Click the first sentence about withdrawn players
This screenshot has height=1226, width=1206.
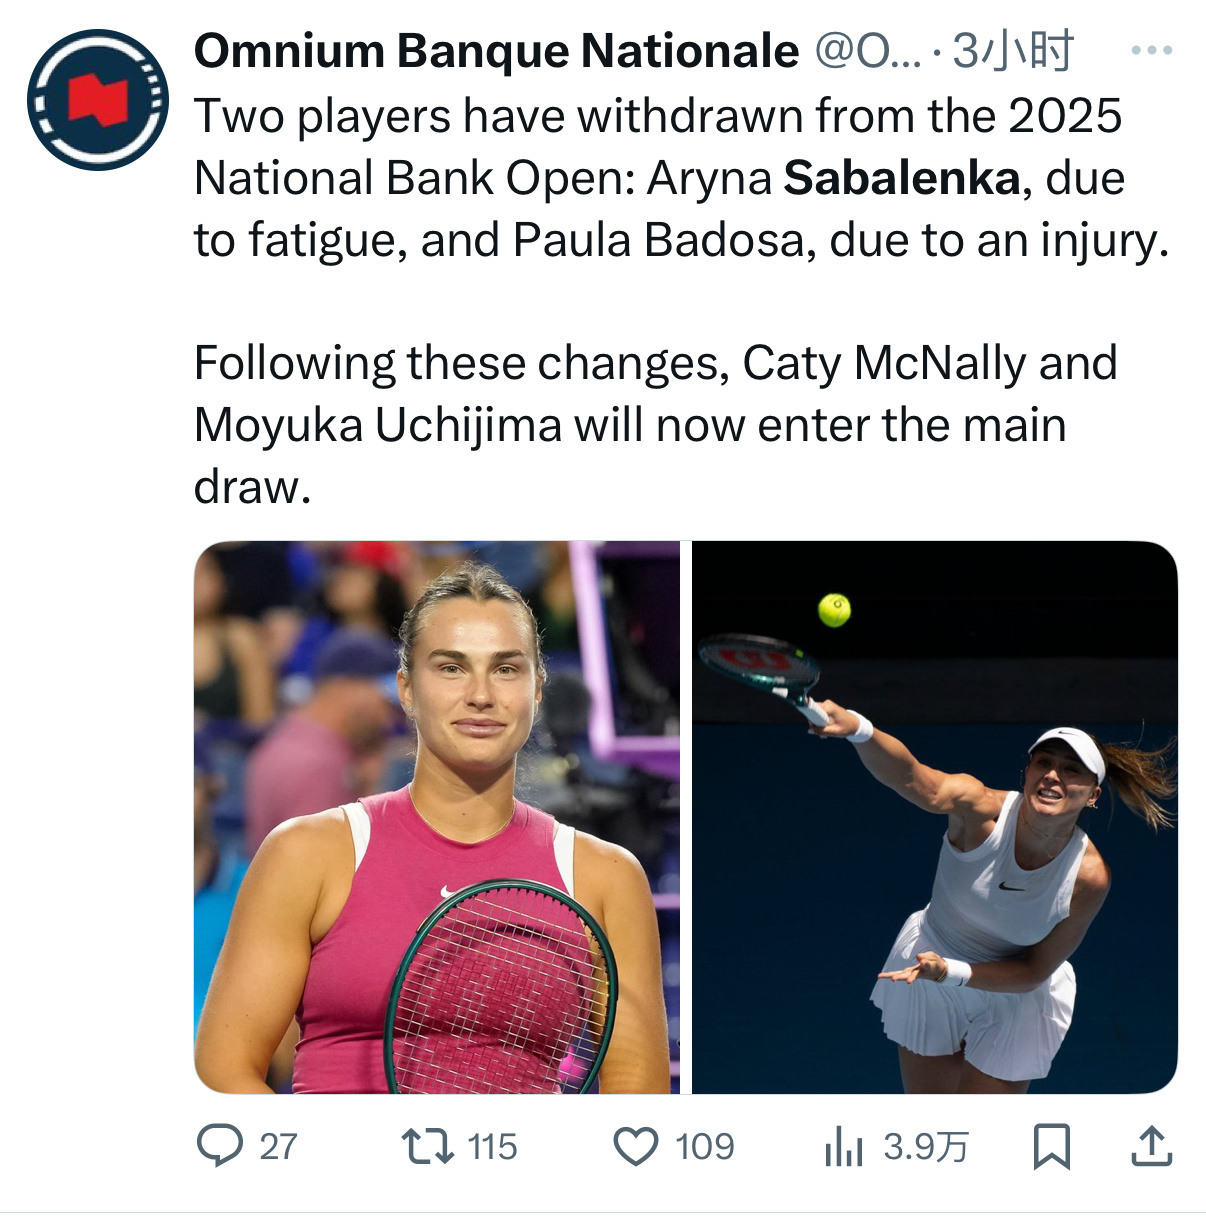pyautogui.click(x=681, y=179)
